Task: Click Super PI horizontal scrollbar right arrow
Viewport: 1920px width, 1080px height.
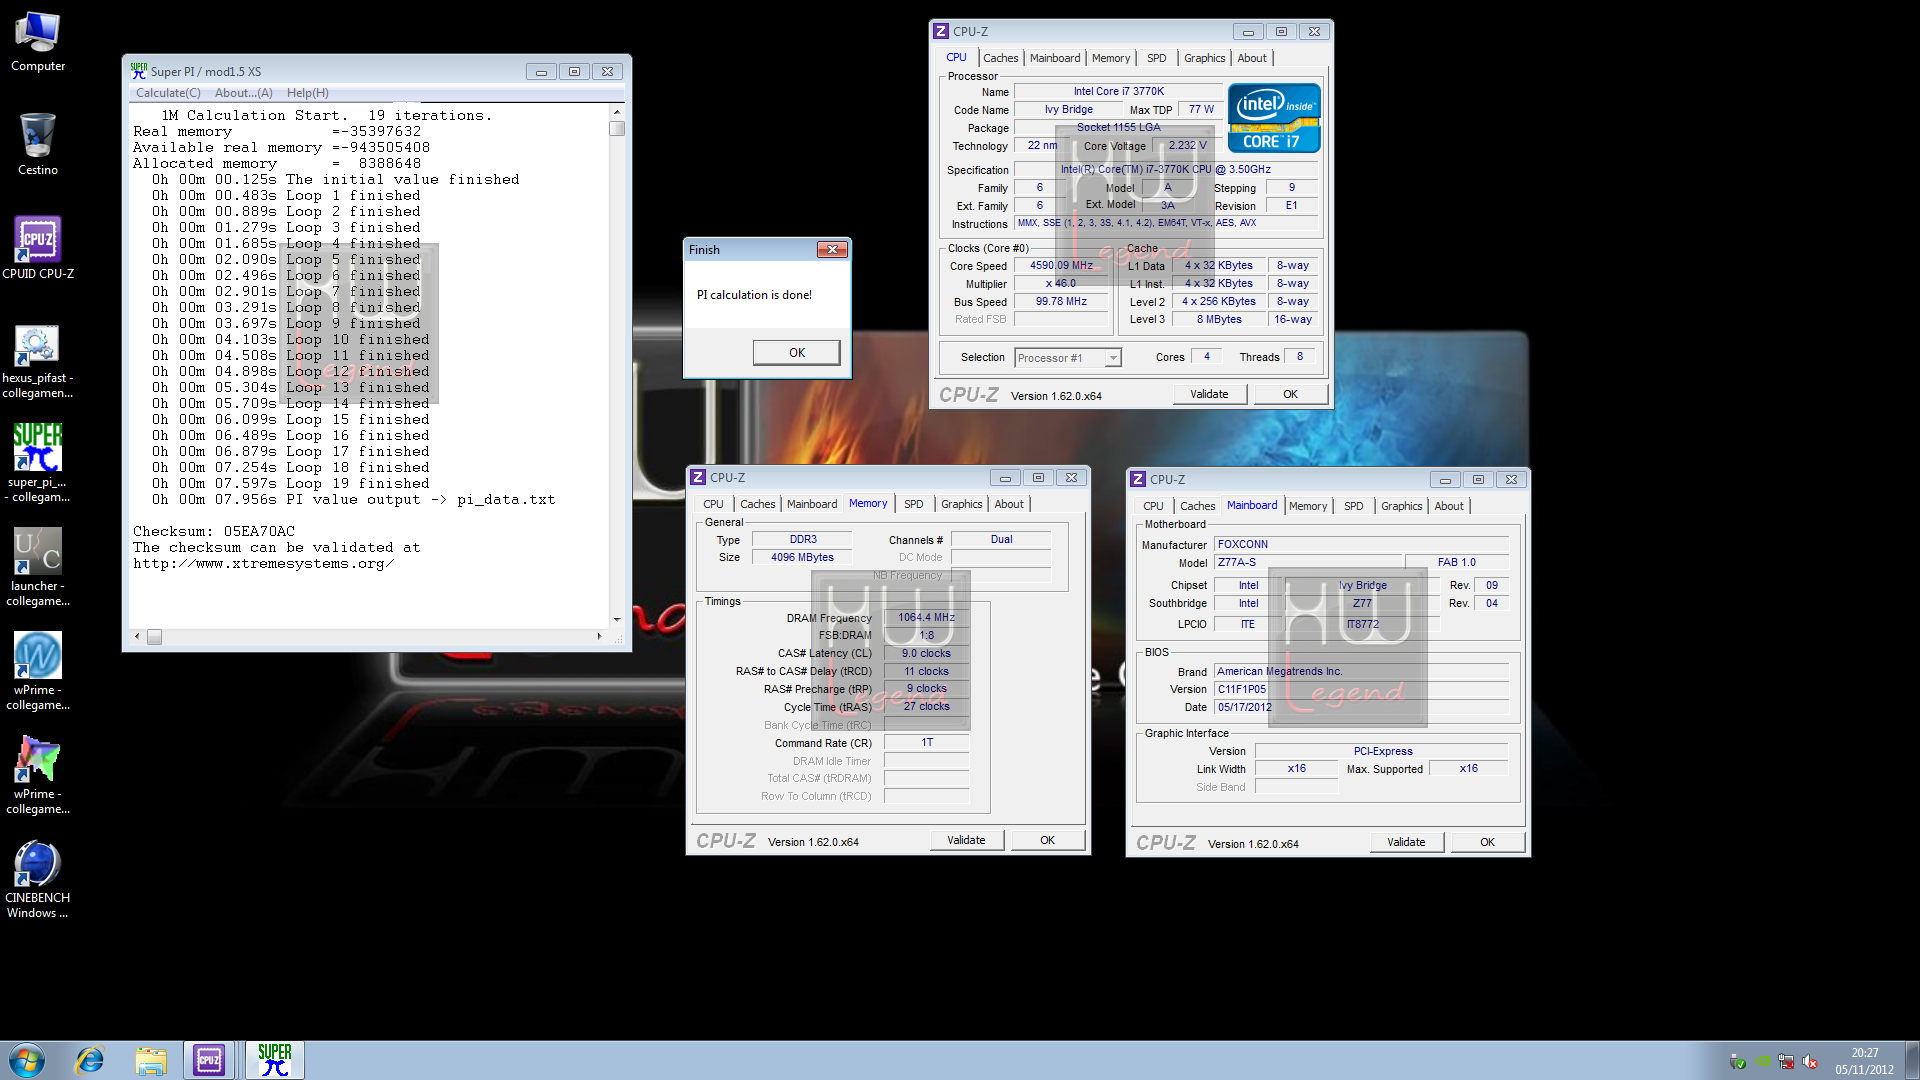Action: [x=599, y=637]
